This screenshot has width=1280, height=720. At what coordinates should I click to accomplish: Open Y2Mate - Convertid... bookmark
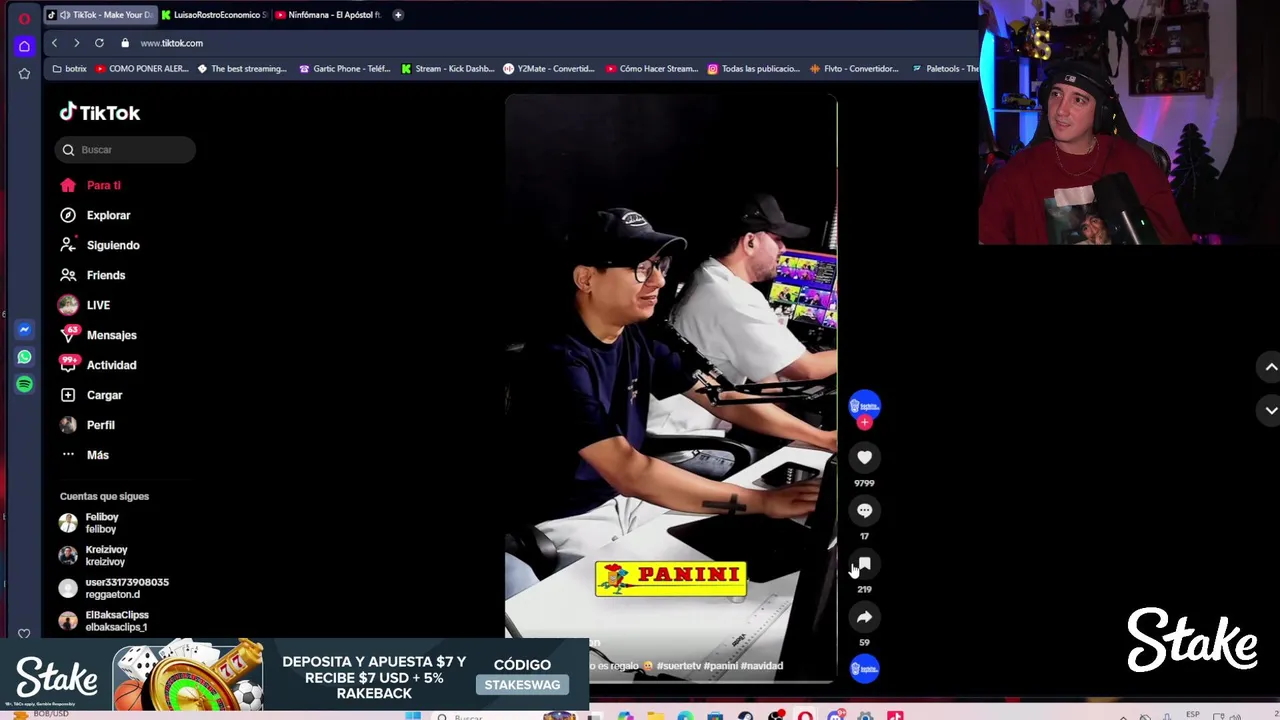point(549,69)
